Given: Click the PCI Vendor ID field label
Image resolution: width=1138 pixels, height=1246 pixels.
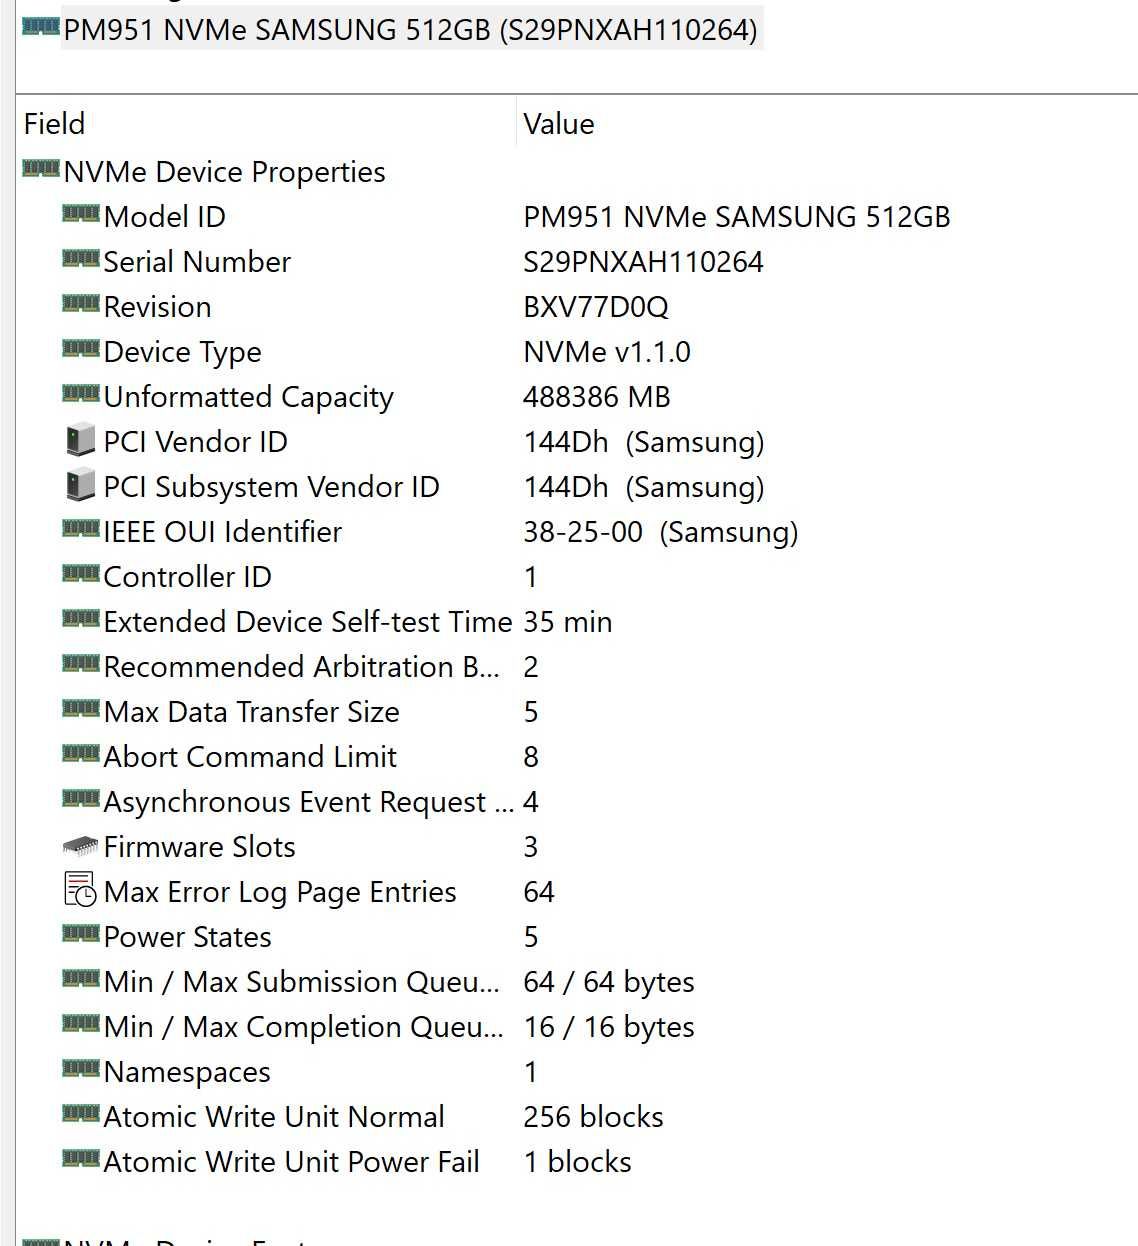Looking at the screenshot, I should 196,442.
